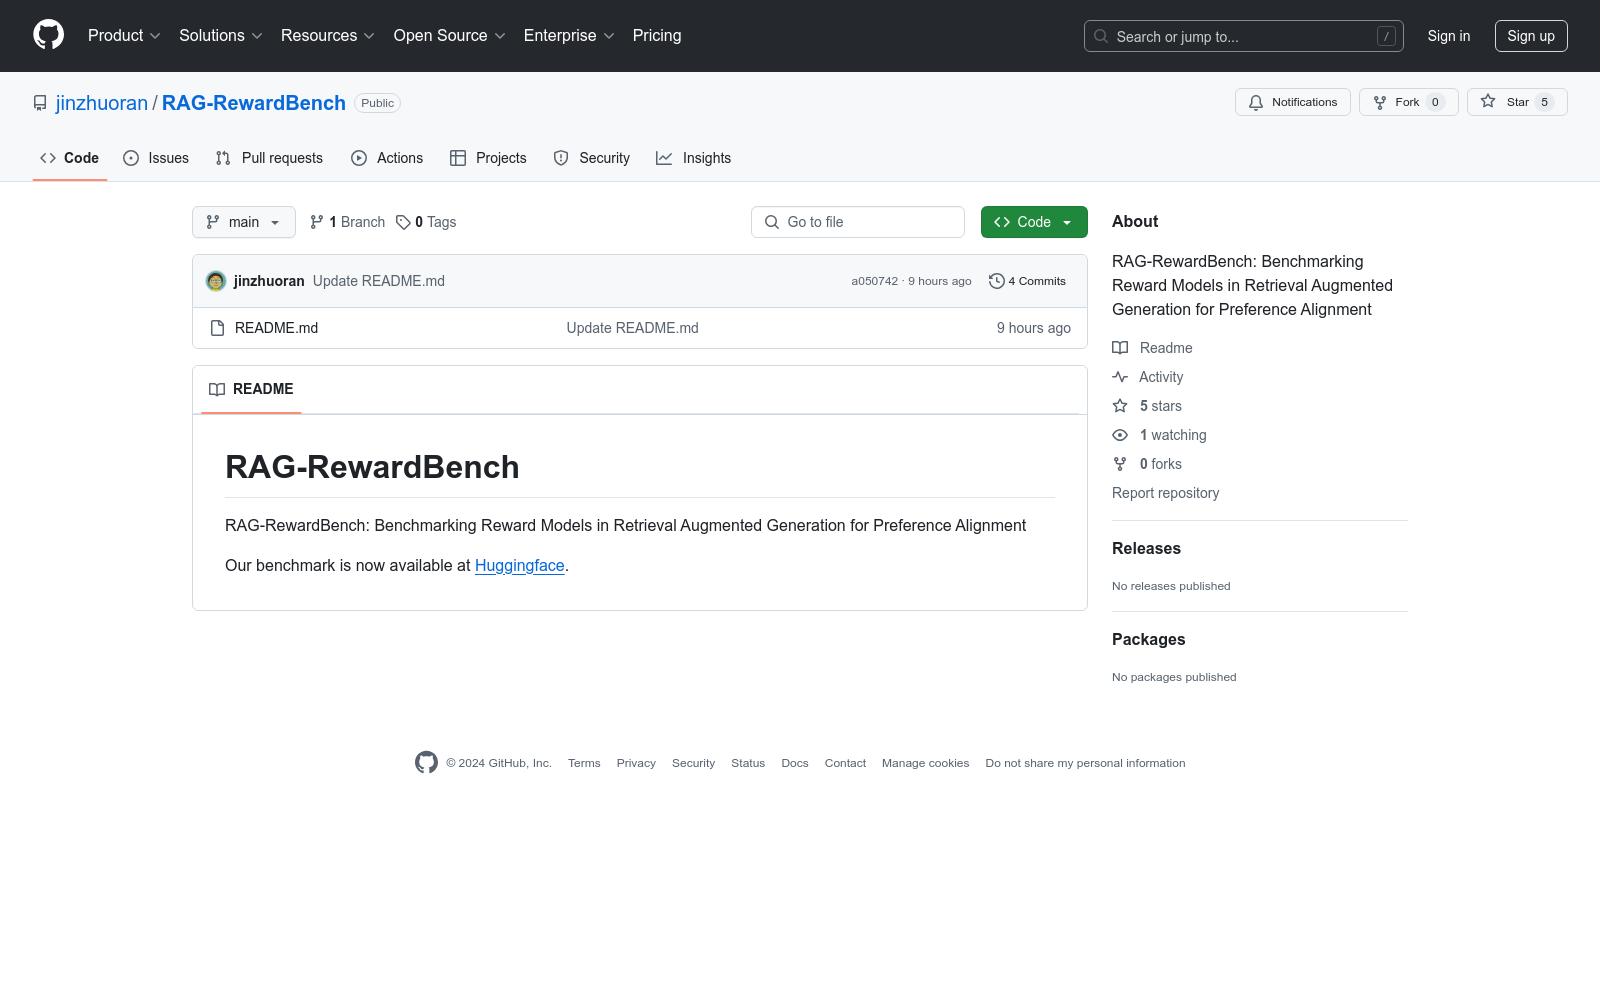Open footer Contact link
The image size is (1600, 1000).
pos(845,763)
